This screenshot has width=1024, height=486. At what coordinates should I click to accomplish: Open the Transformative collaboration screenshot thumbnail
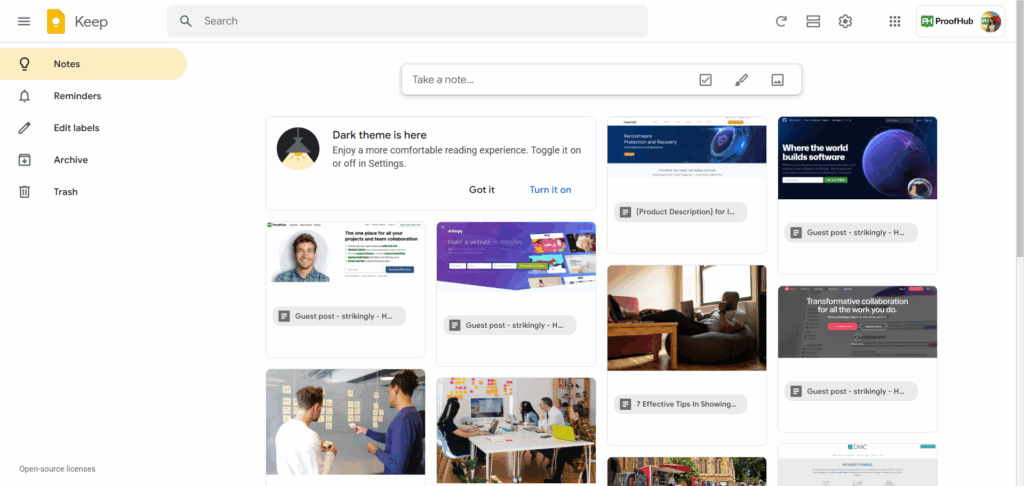[x=857, y=321]
